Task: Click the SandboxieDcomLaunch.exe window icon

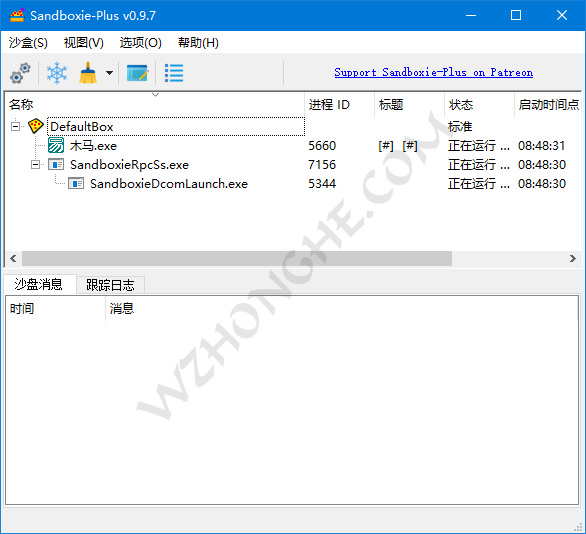Action: pos(76,183)
